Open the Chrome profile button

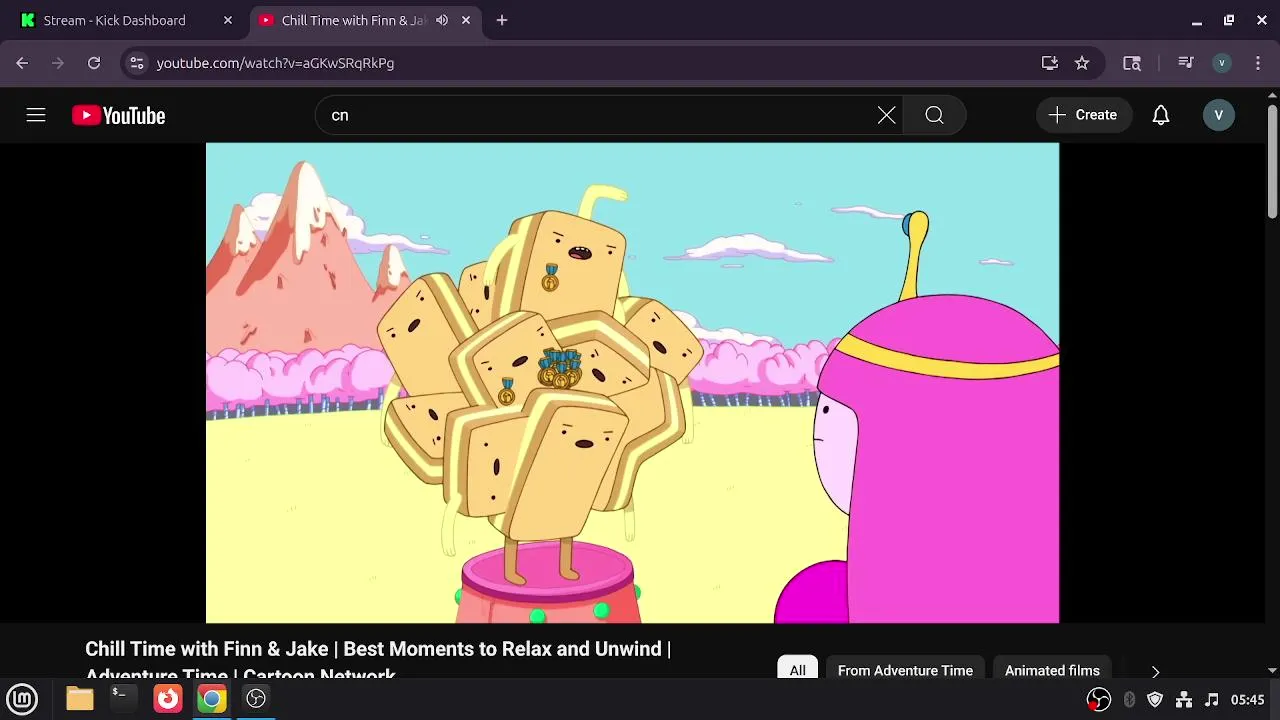pyautogui.click(x=1221, y=63)
